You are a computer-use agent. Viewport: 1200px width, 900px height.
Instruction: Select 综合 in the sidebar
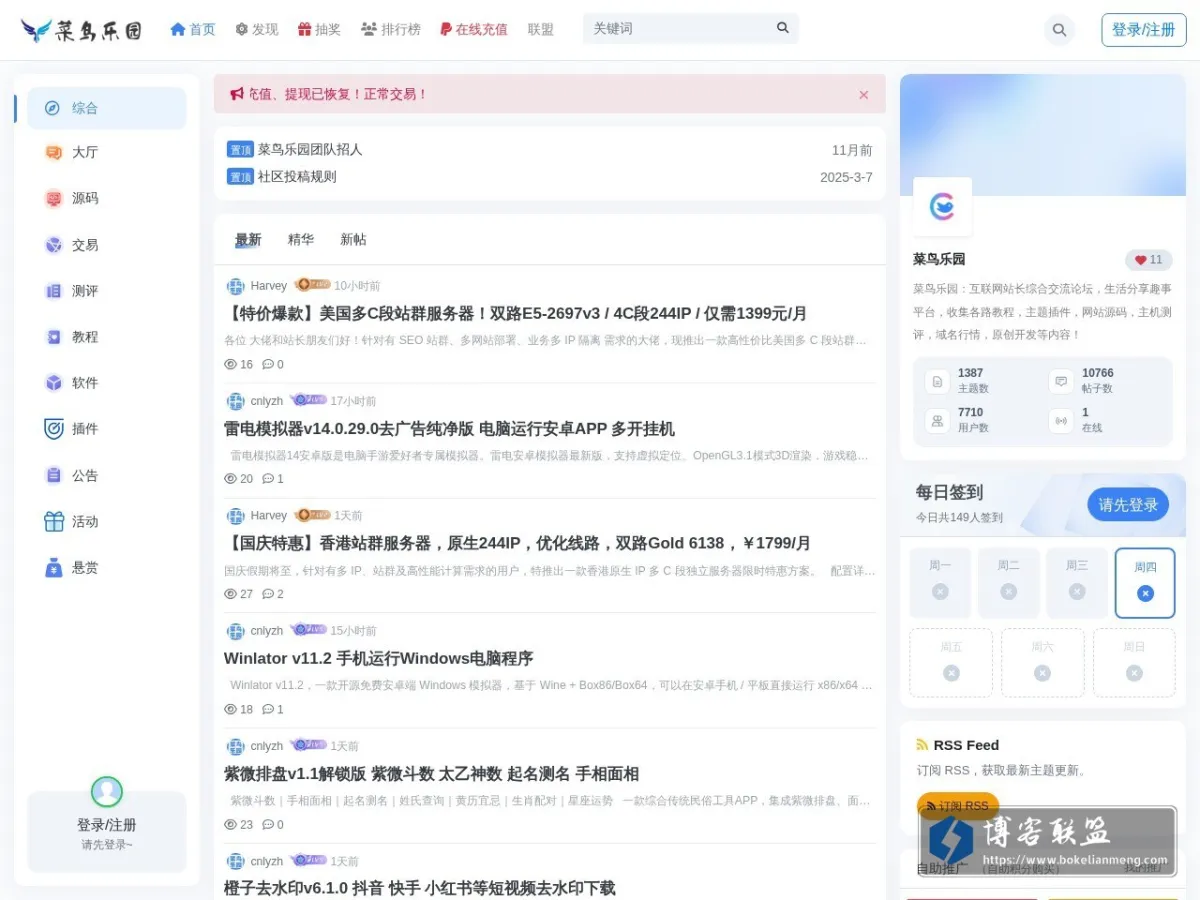(106, 108)
